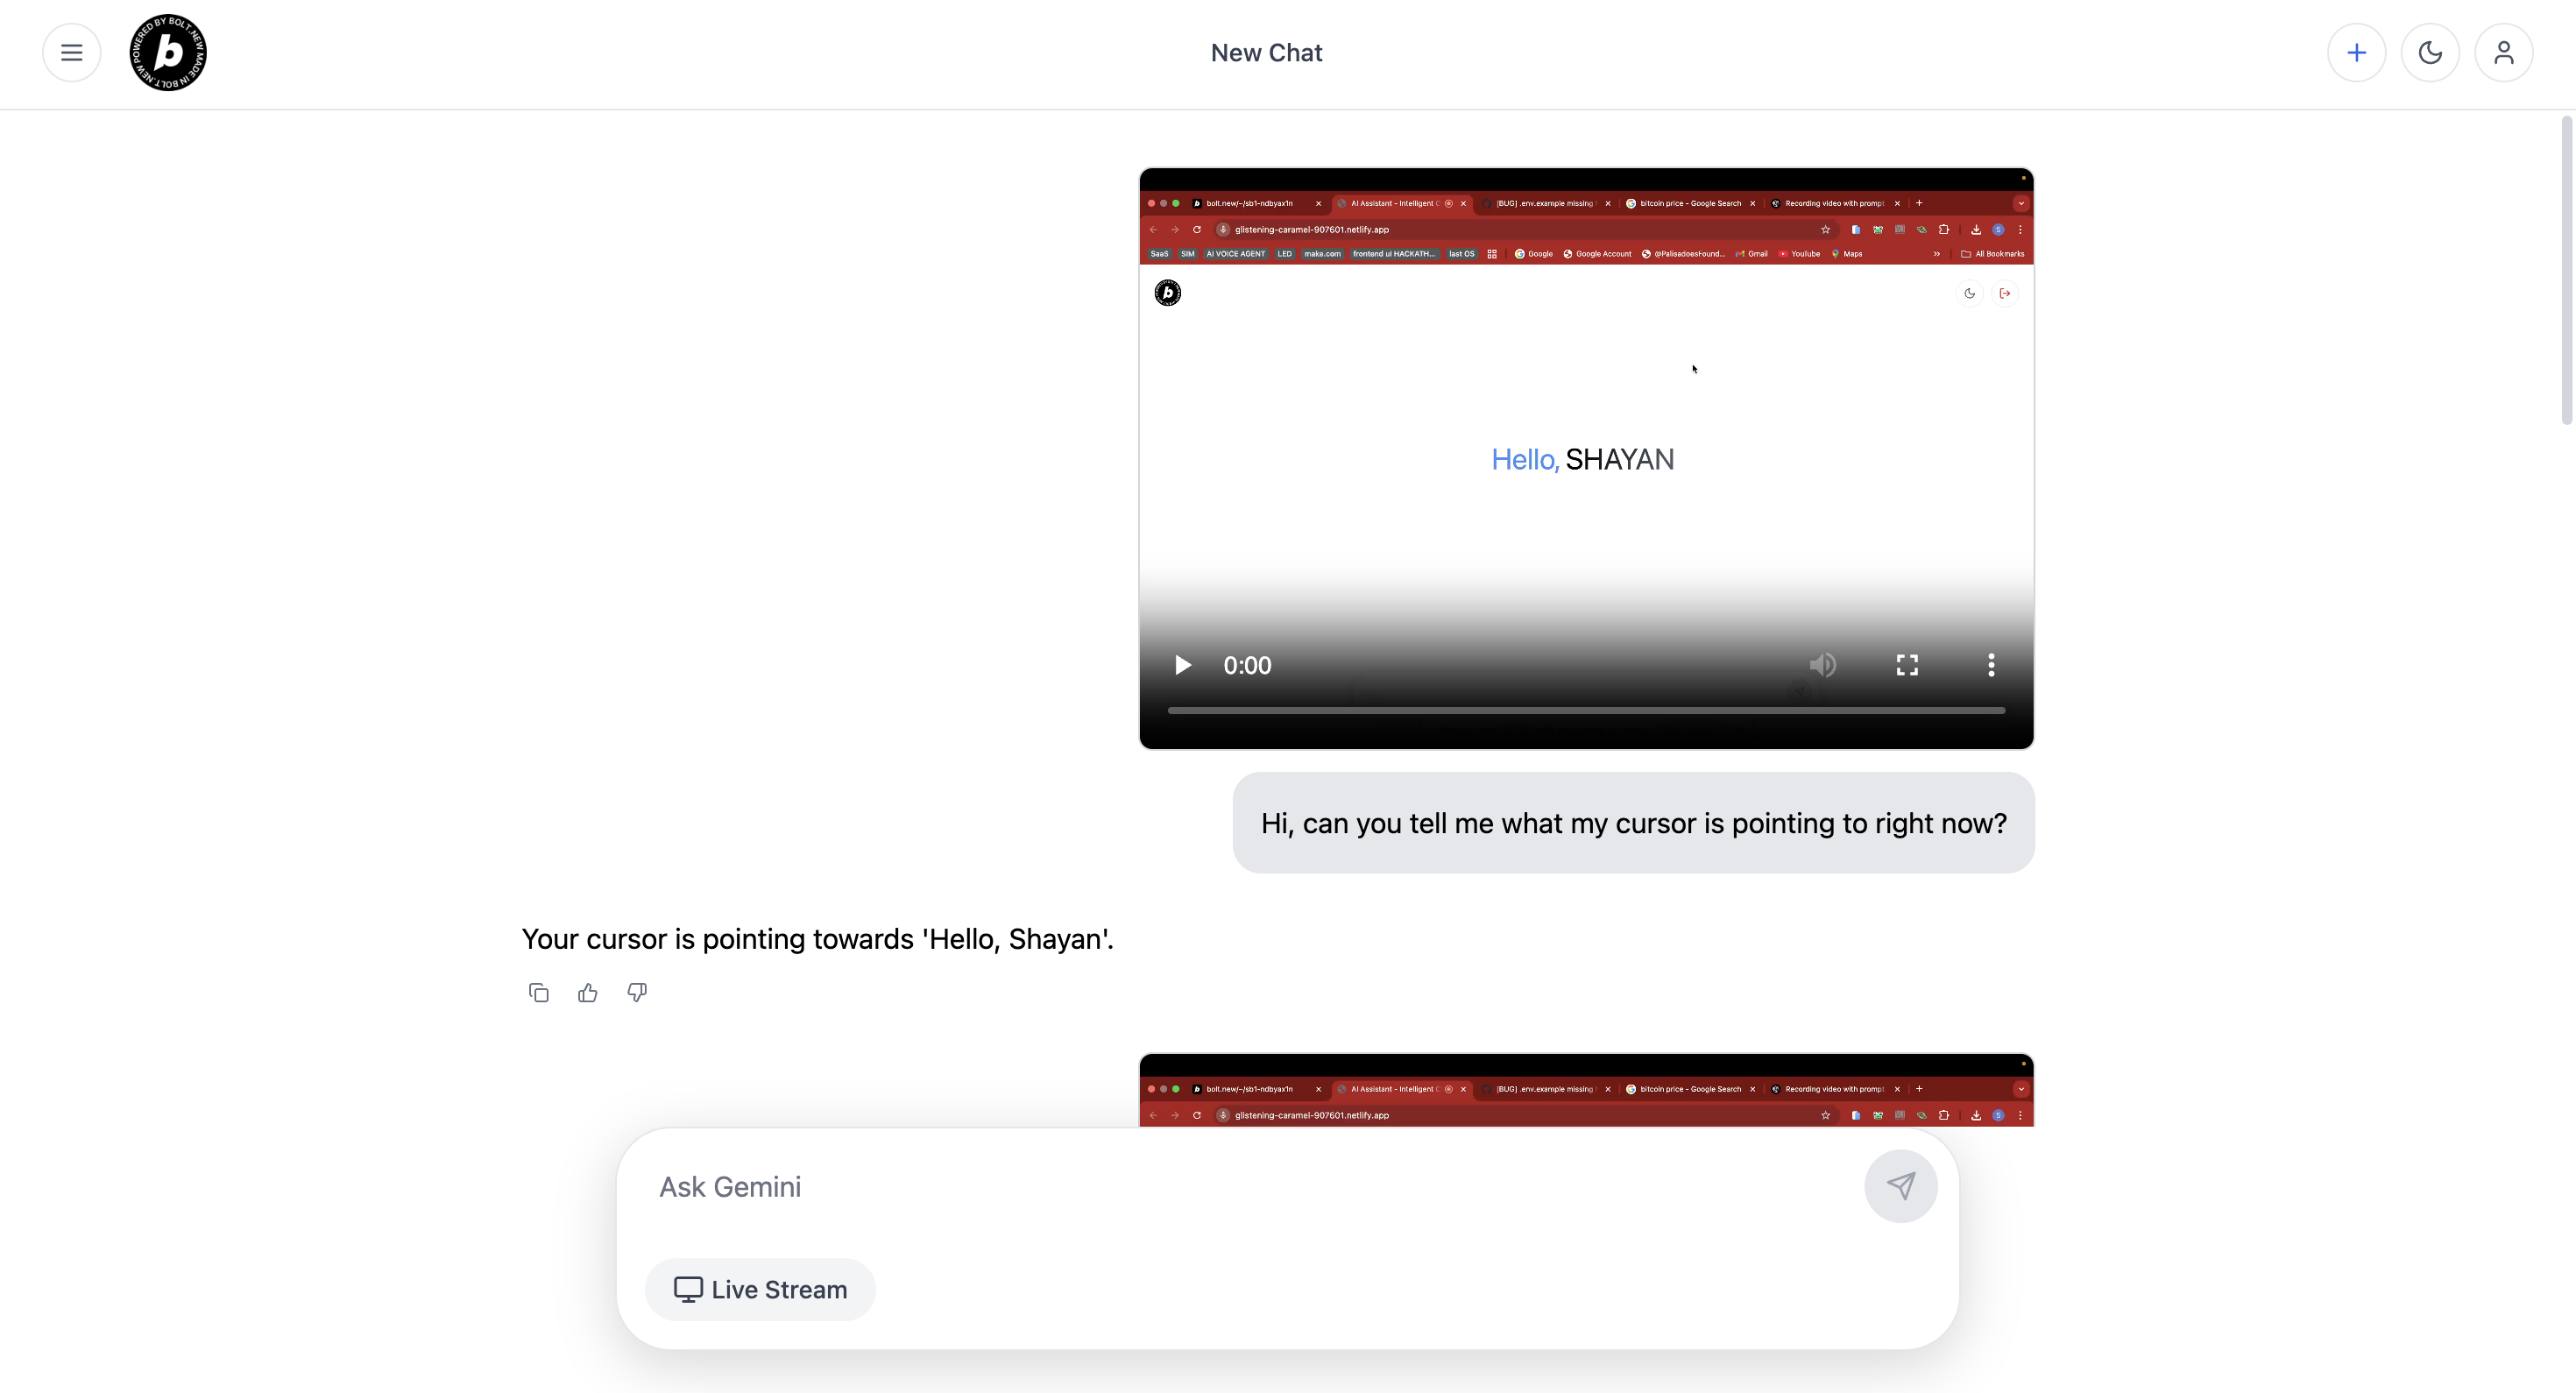
Task: Click the Ask Gemini input field
Action: (x=1250, y=1187)
